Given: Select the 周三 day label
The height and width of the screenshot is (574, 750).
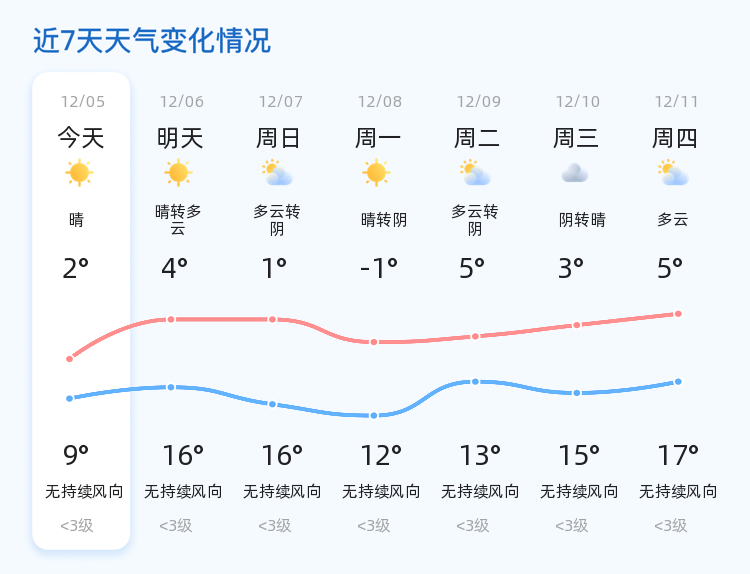Looking at the screenshot, I should pos(576,137).
